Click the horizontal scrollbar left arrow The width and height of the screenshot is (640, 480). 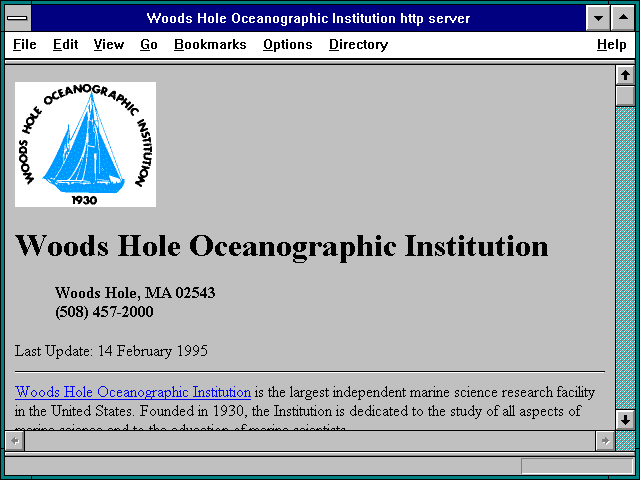15,441
